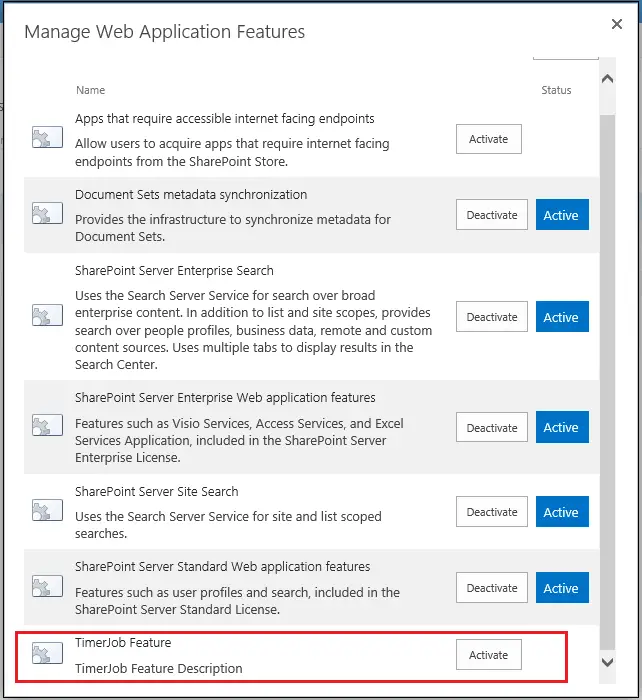Image resolution: width=642 pixels, height=700 pixels.
Task: Click Active status for Standard Web application features
Action: [562, 588]
